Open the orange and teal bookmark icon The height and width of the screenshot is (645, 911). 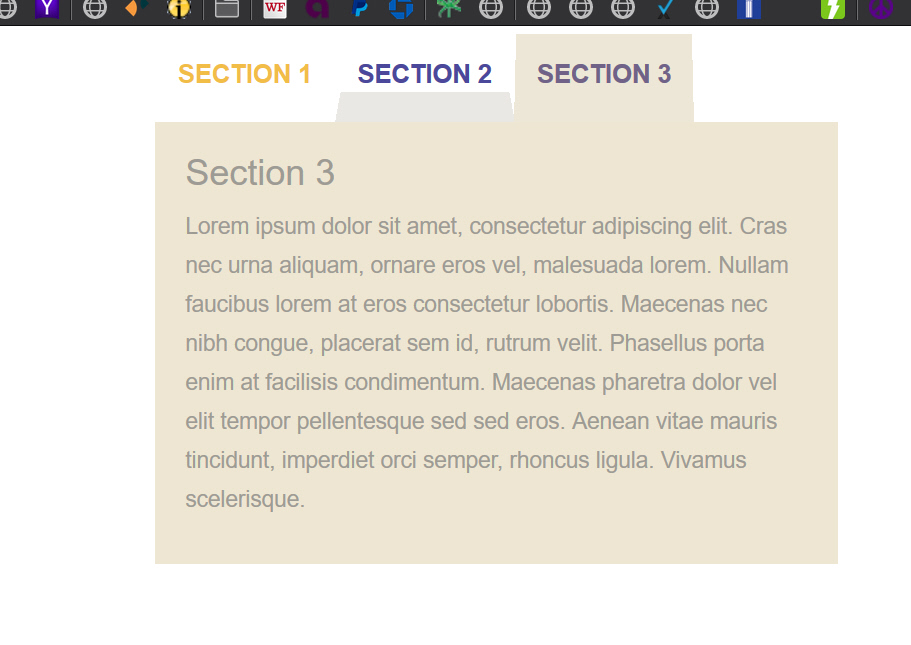pyautogui.click(x=137, y=9)
